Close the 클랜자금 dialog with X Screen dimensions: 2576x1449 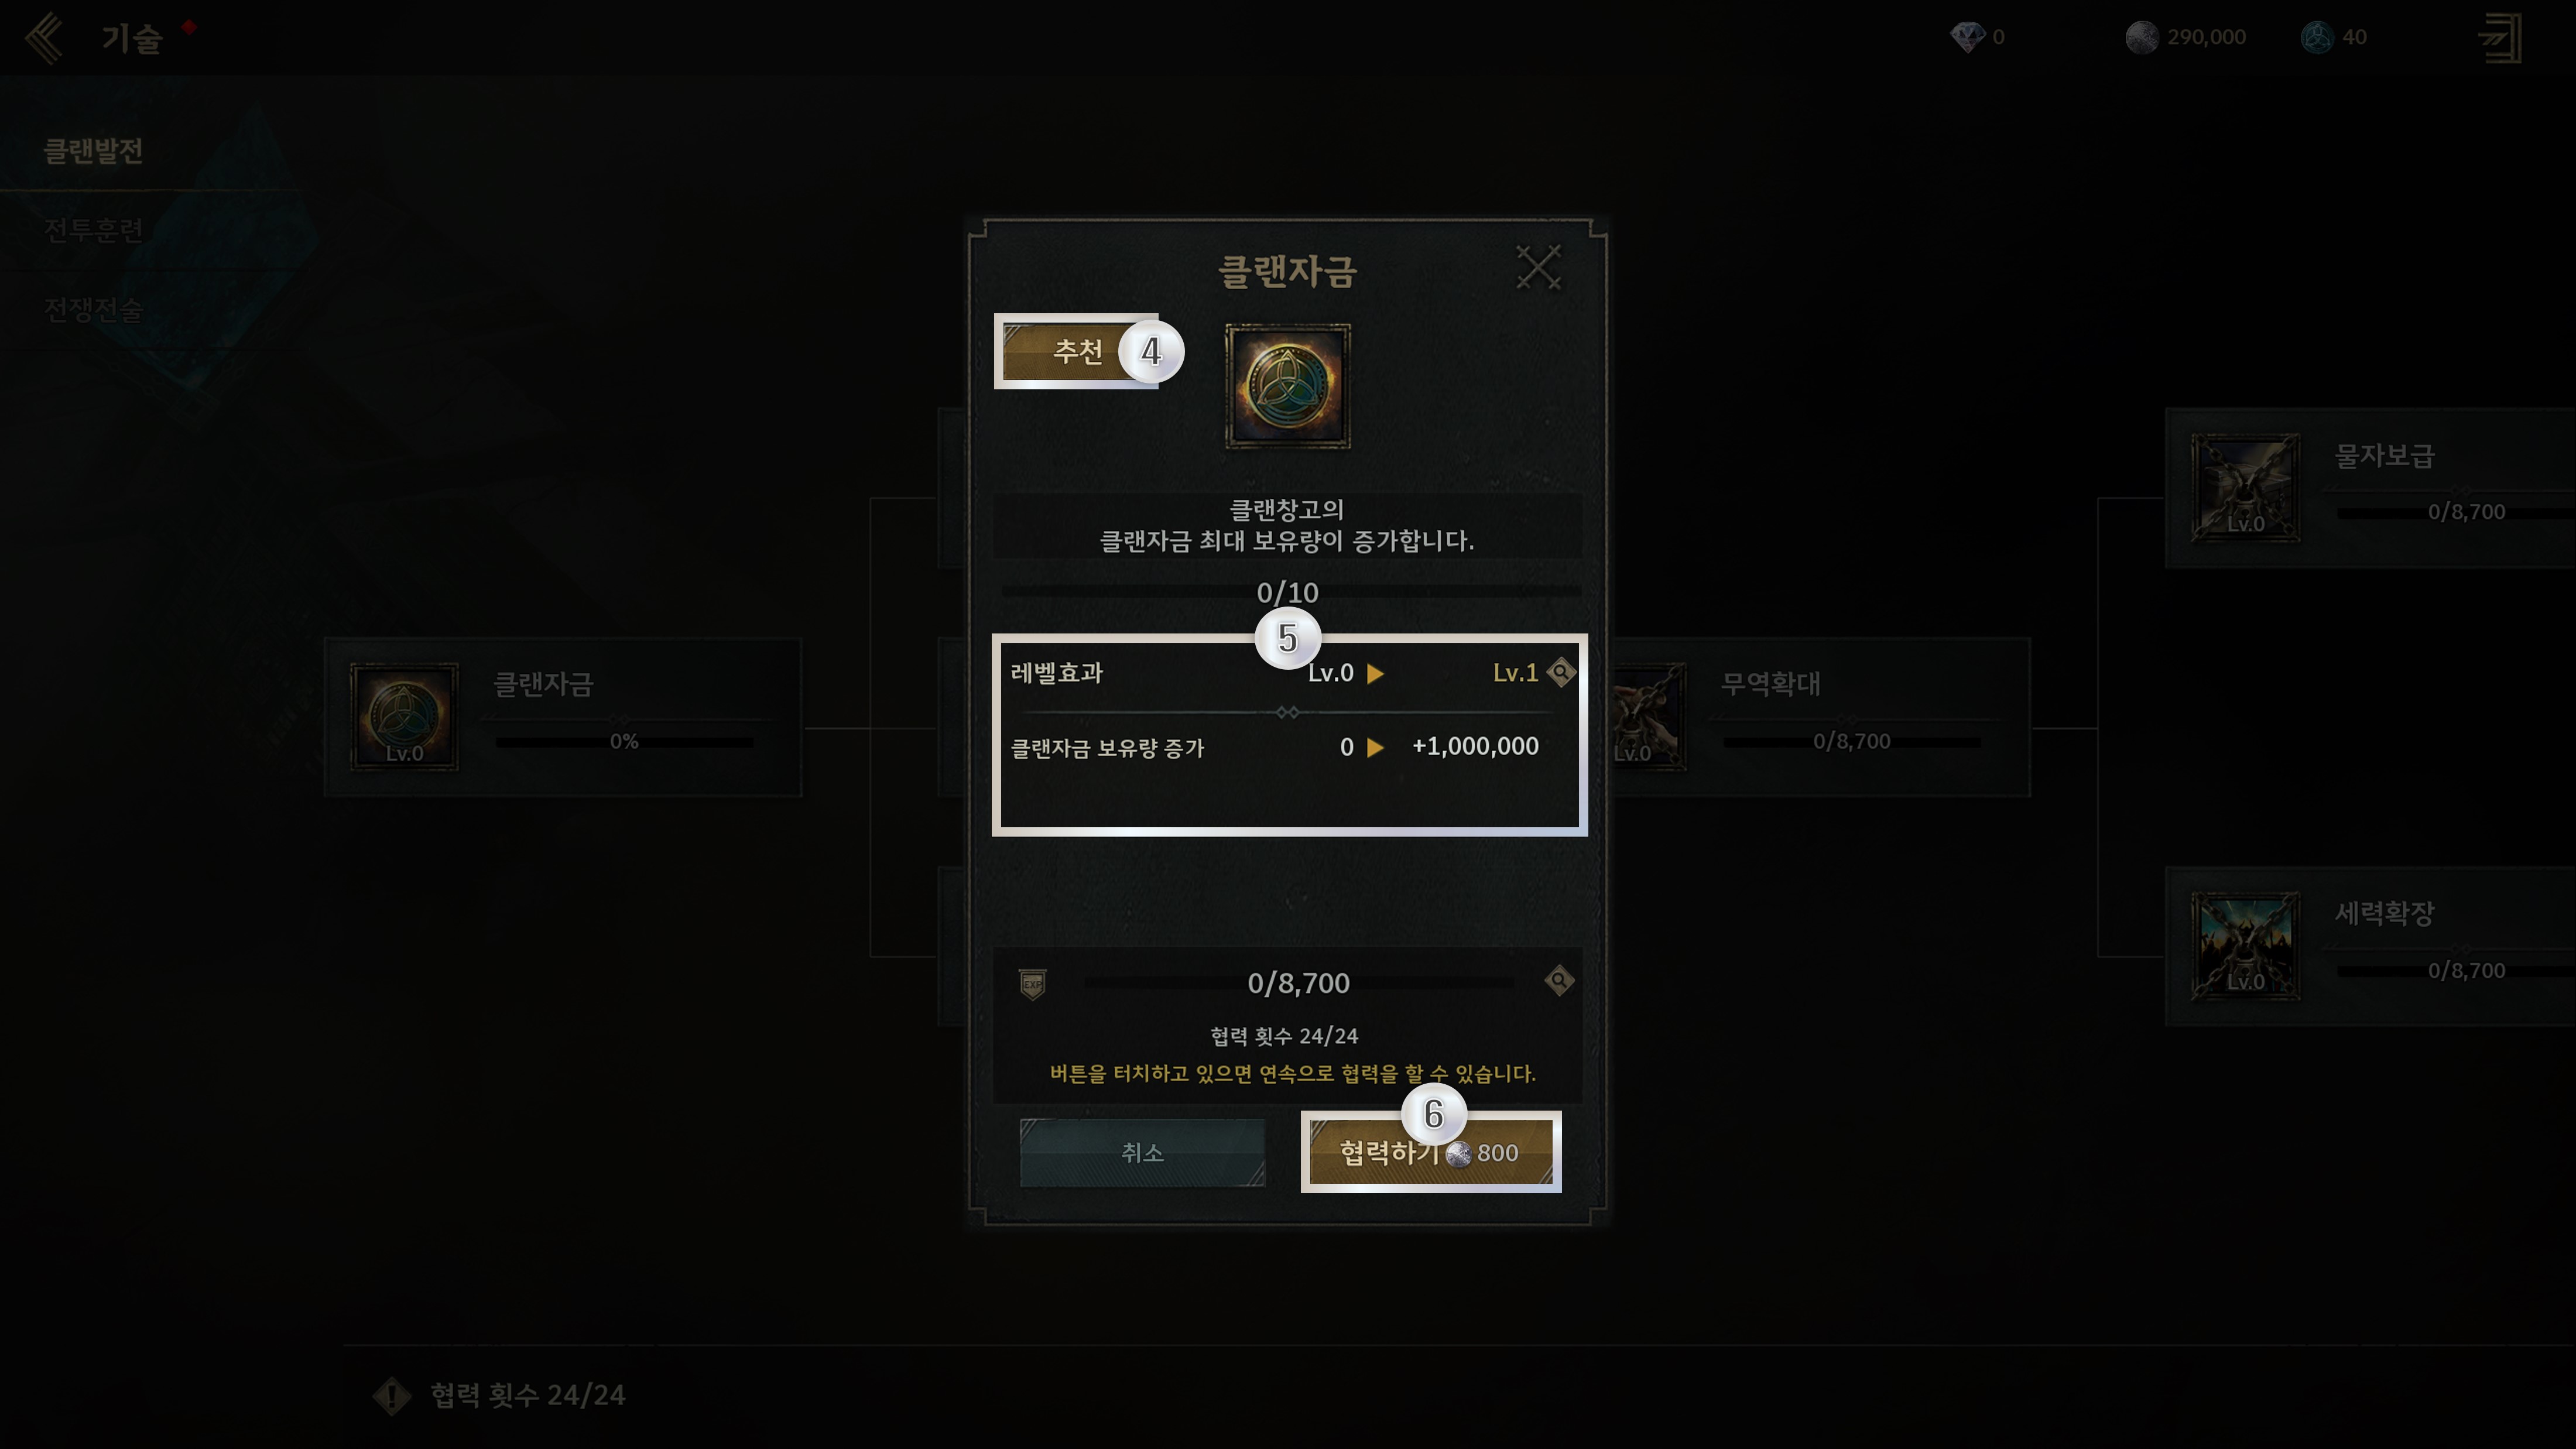pyautogui.click(x=1538, y=267)
